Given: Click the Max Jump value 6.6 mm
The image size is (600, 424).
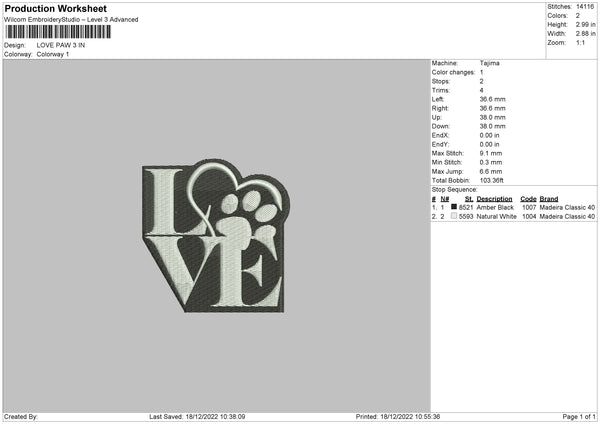Looking at the screenshot, I should coord(491,171).
